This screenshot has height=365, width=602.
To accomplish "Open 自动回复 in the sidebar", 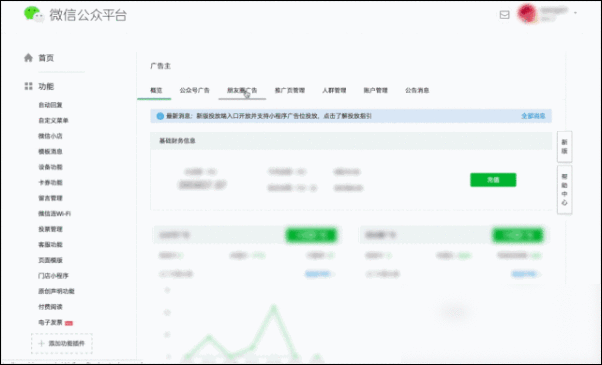I will [x=50, y=105].
